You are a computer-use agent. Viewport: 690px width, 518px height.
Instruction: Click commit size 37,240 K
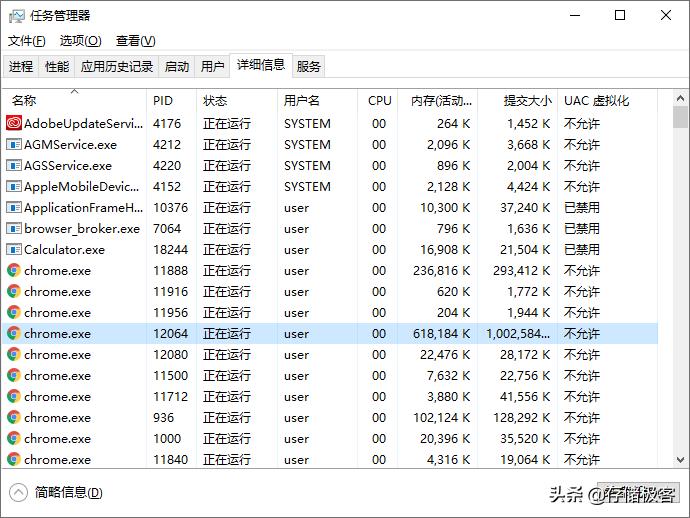point(525,207)
